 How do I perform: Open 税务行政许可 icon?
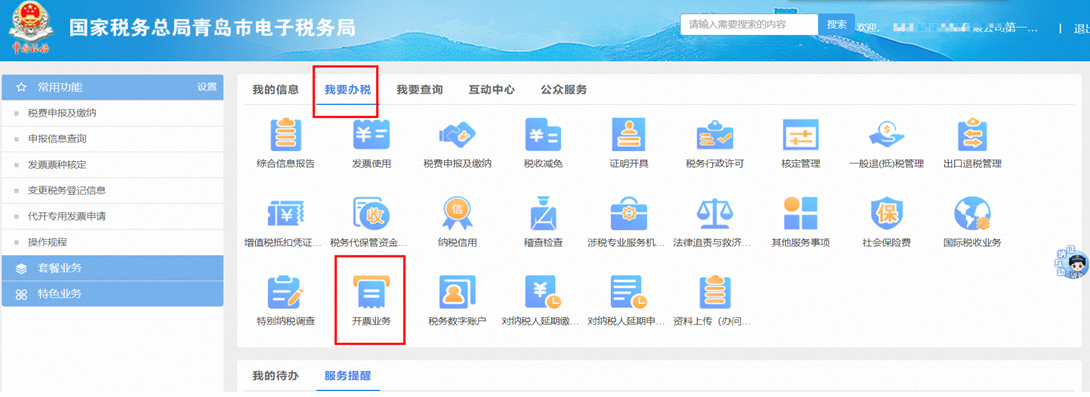click(x=715, y=135)
